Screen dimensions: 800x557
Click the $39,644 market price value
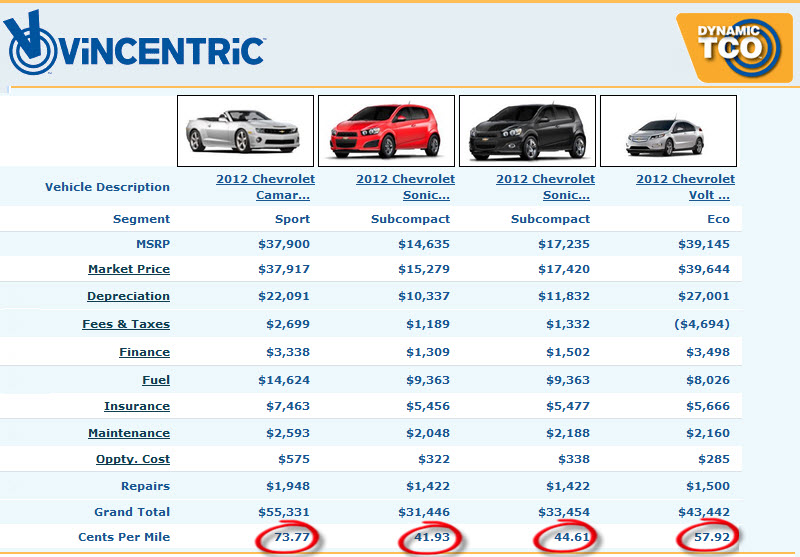704,269
